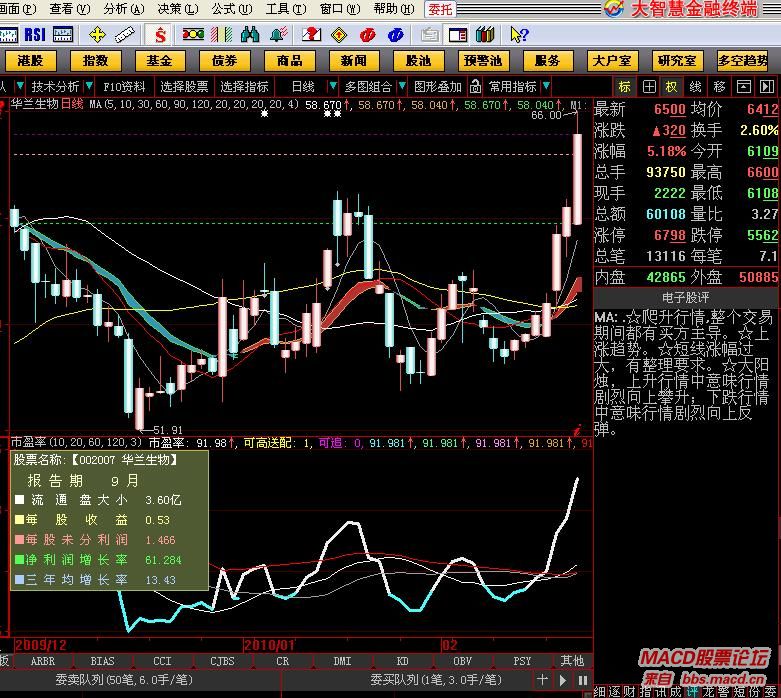Screen dimensions: 781x698
Task: Select the ruler measurement tool icon
Action: point(125,34)
